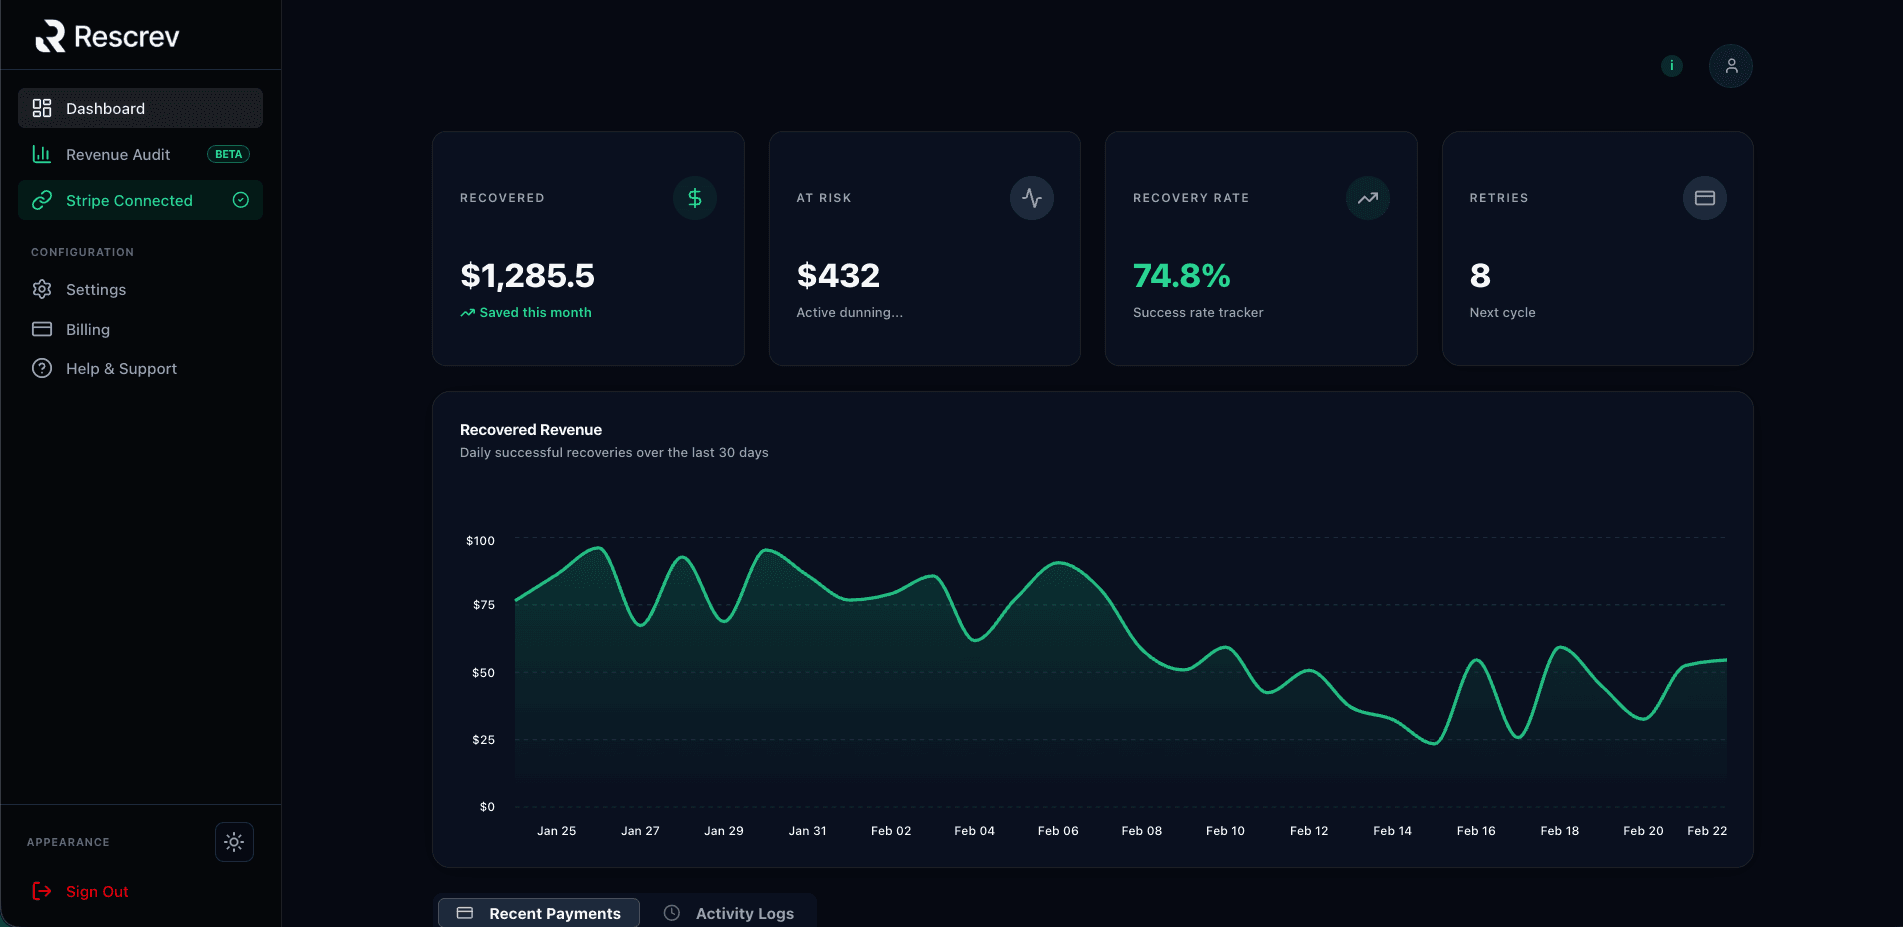1903x927 pixels.
Task: Open Revenue Audit from the sidebar
Action: click(118, 155)
